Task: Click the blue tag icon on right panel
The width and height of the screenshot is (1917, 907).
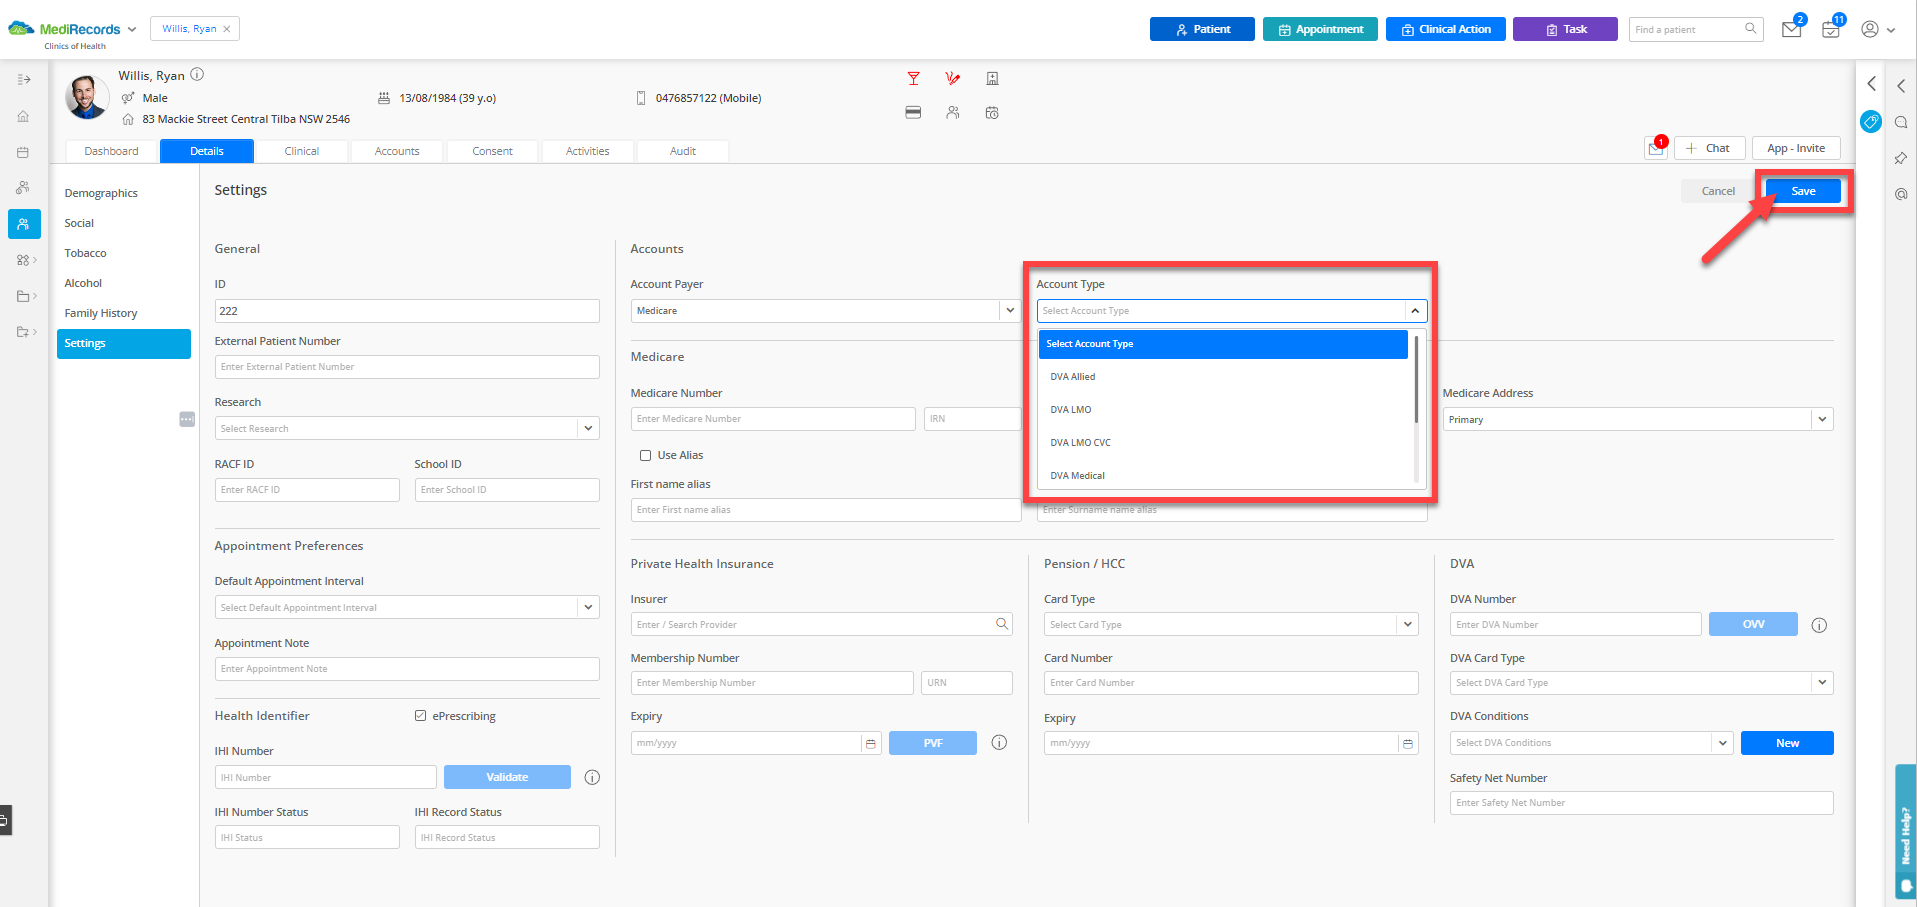Action: pos(1871,121)
